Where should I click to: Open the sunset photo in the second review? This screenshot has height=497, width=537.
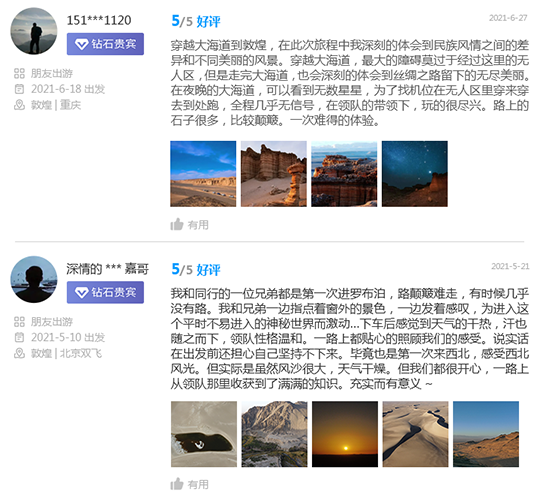(345, 434)
